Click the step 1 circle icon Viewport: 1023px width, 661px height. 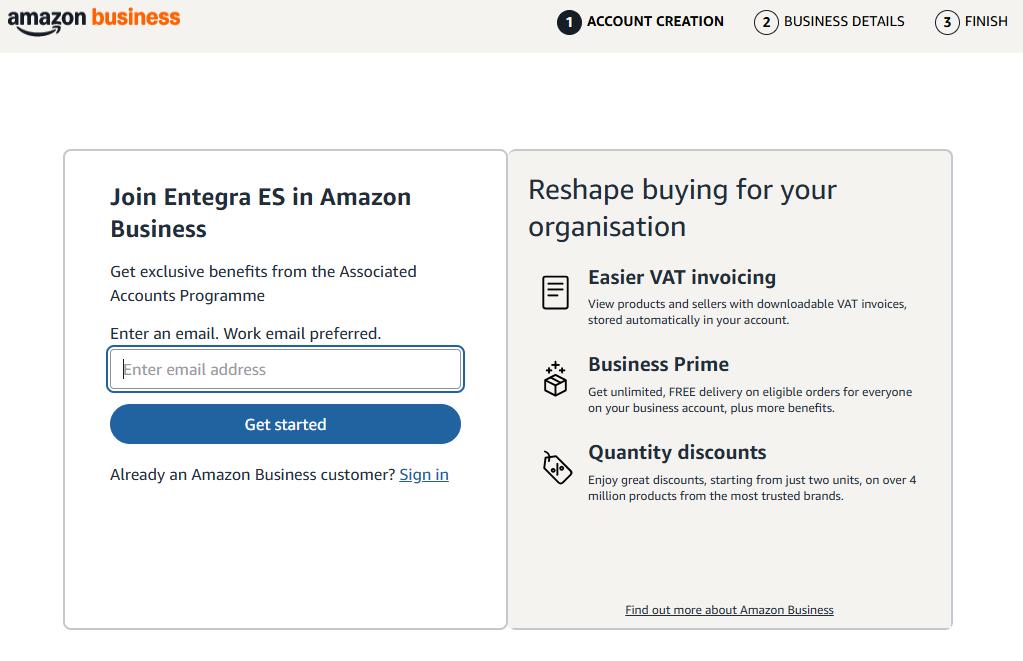point(569,22)
